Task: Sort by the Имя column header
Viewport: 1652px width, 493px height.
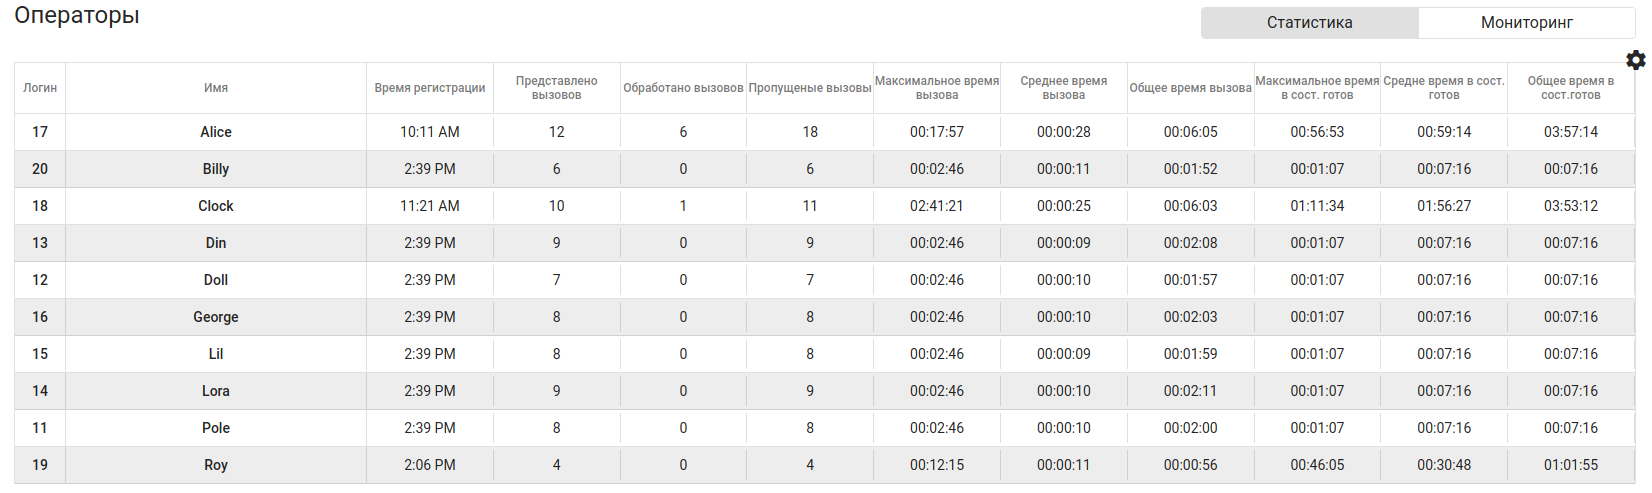Action: [x=216, y=88]
